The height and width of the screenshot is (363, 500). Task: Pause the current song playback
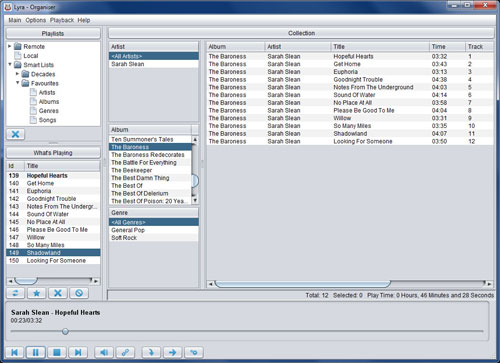(36, 352)
